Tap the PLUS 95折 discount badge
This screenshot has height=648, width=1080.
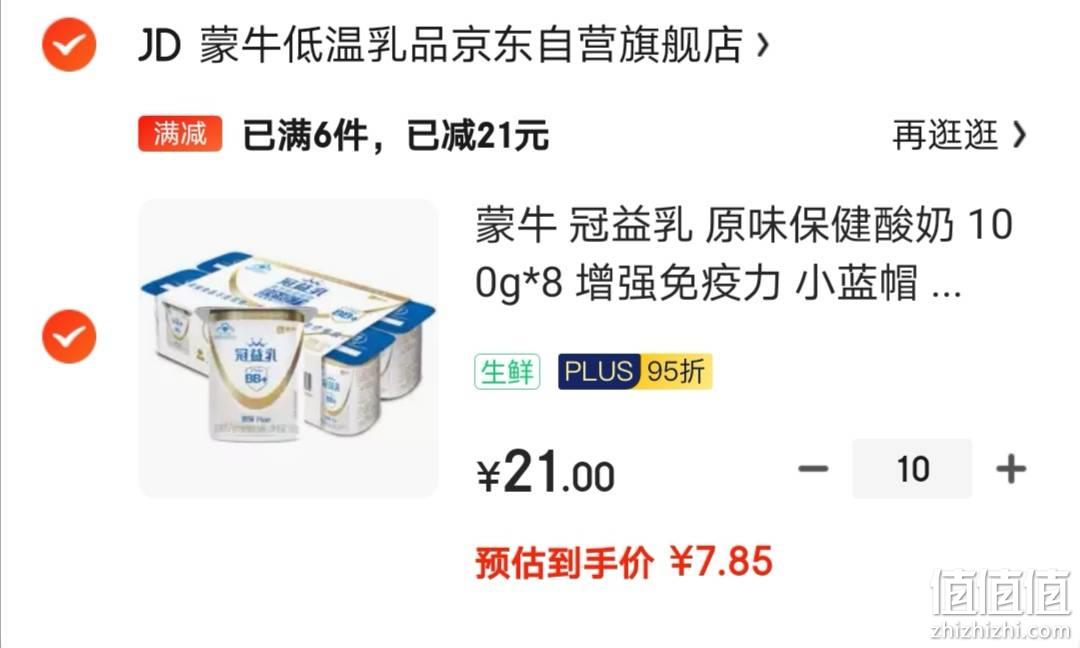pyautogui.click(x=634, y=372)
